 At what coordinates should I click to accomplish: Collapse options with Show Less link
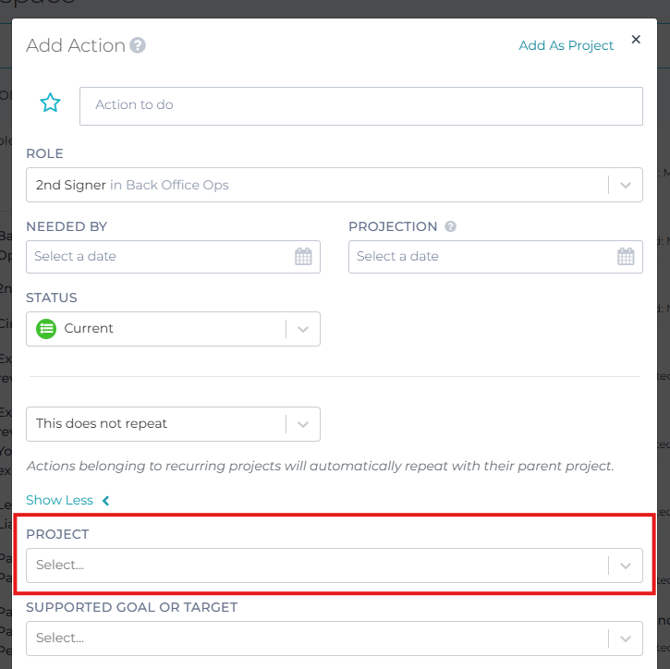pyautogui.click(x=59, y=500)
